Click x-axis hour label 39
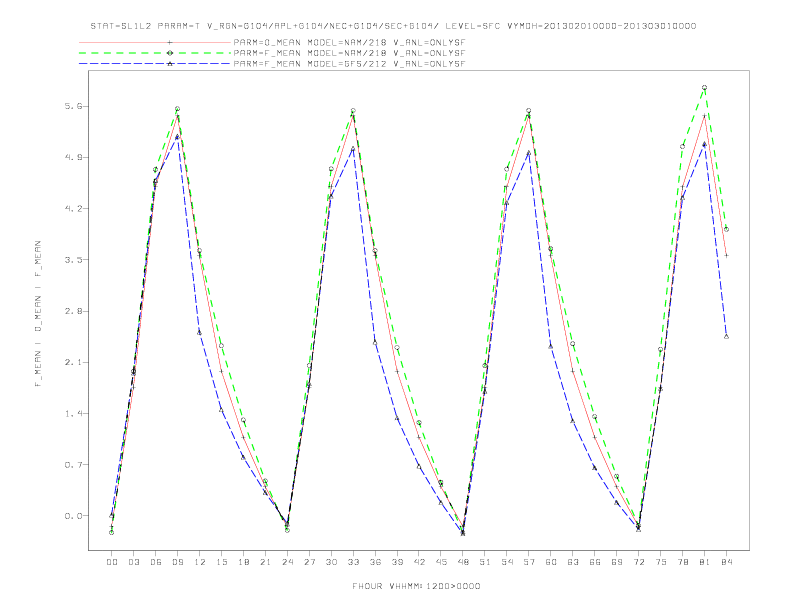Screen dimensions: 792x612 coord(397,562)
